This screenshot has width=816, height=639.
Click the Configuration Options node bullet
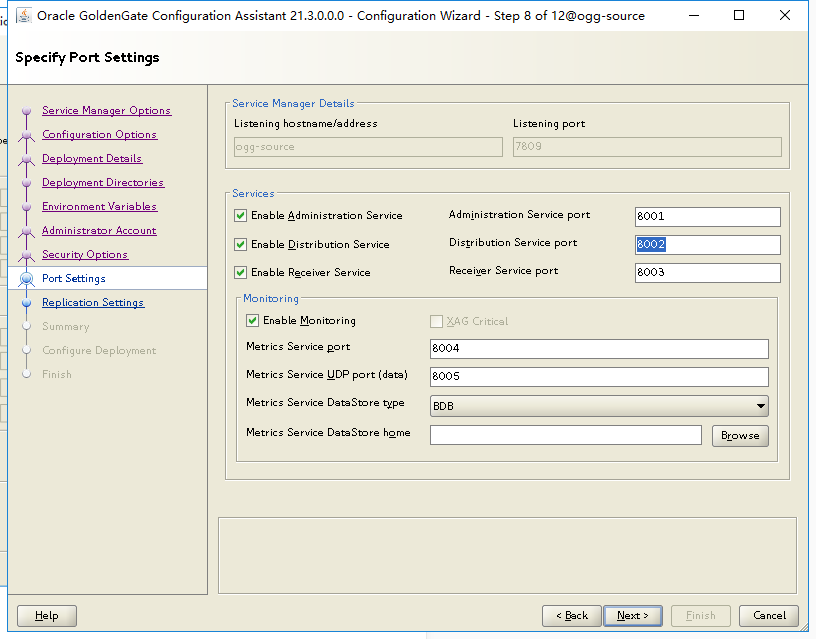pos(27,135)
